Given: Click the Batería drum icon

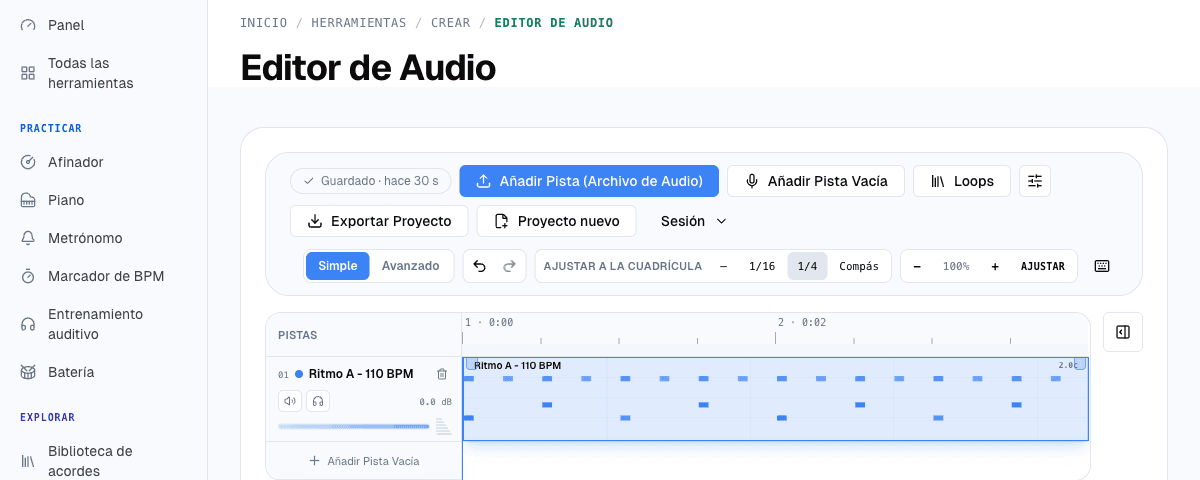Looking at the screenshot, I should click(28, 372).
